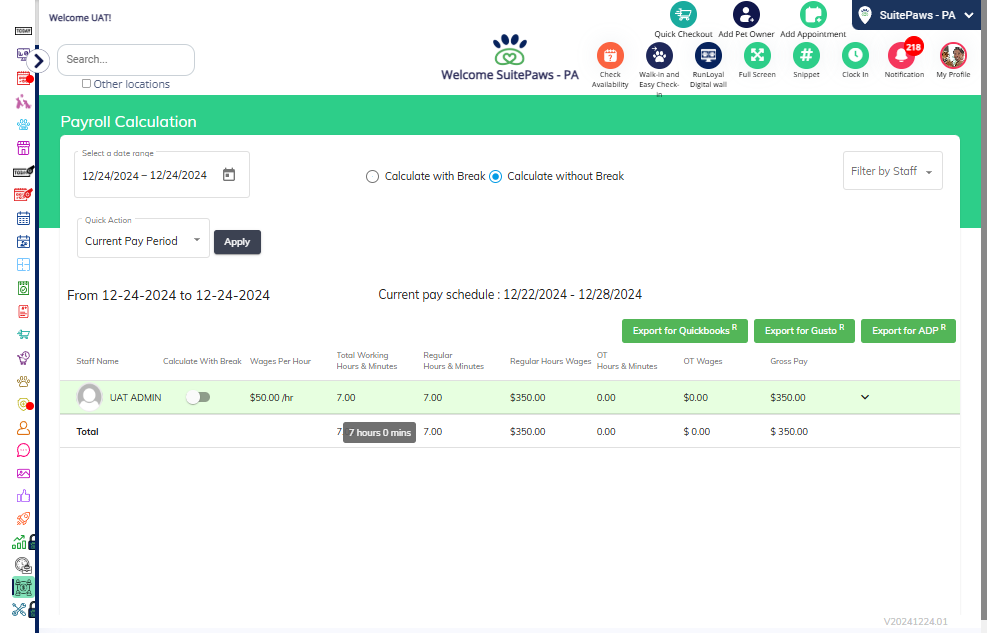Click Export for Quickbooks
The height and width of the screenshot is (633, 987).
pyautogui.click(x=684, y=330)
